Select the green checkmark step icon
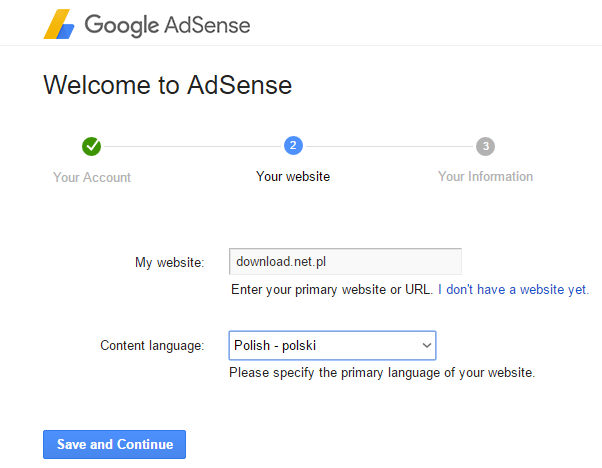The image size is (602, 468). click(91, 146)
